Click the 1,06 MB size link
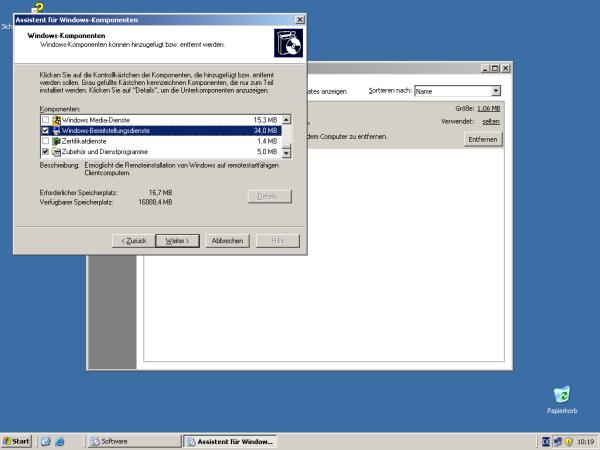Screen dimensions: 600x450 [489, 108]
